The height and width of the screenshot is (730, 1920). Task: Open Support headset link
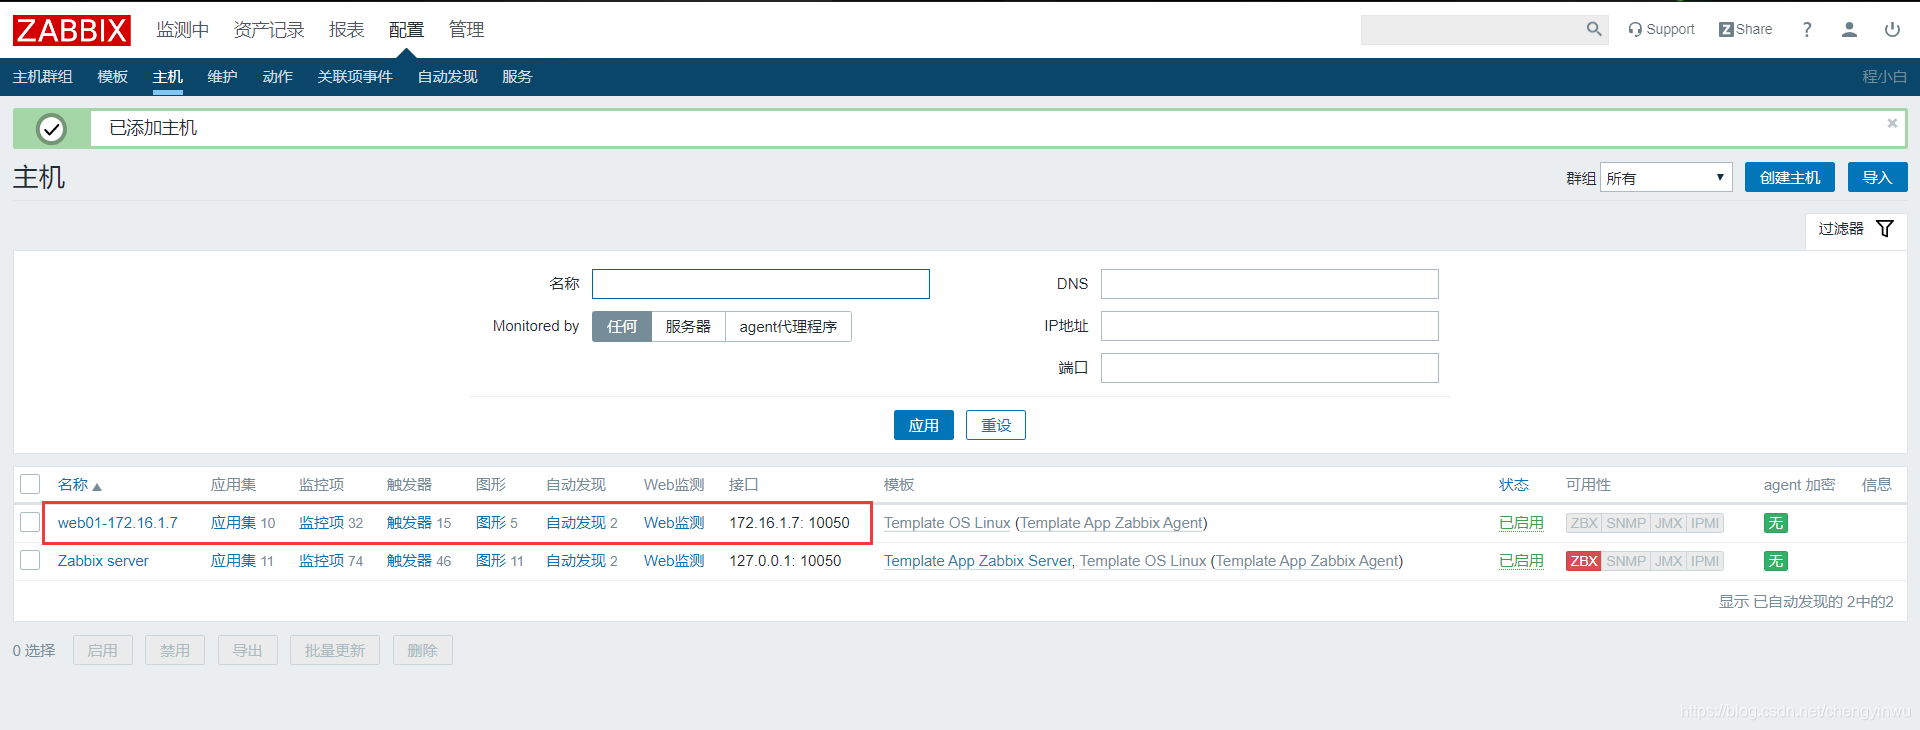1661,29
